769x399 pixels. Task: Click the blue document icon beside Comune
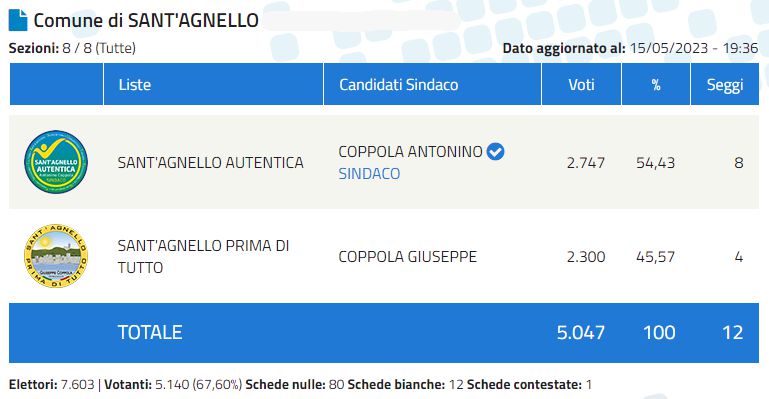click(18, 20)
